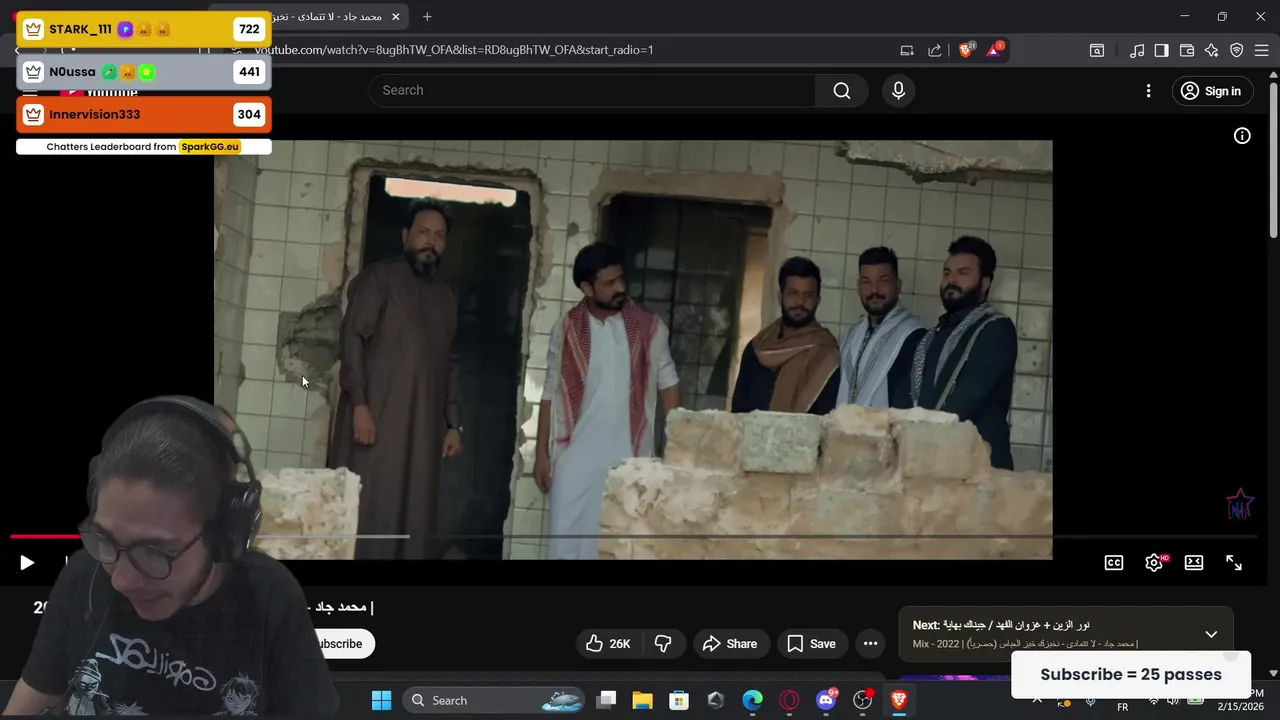Click into the YouTube search field

tap(593, 90)
